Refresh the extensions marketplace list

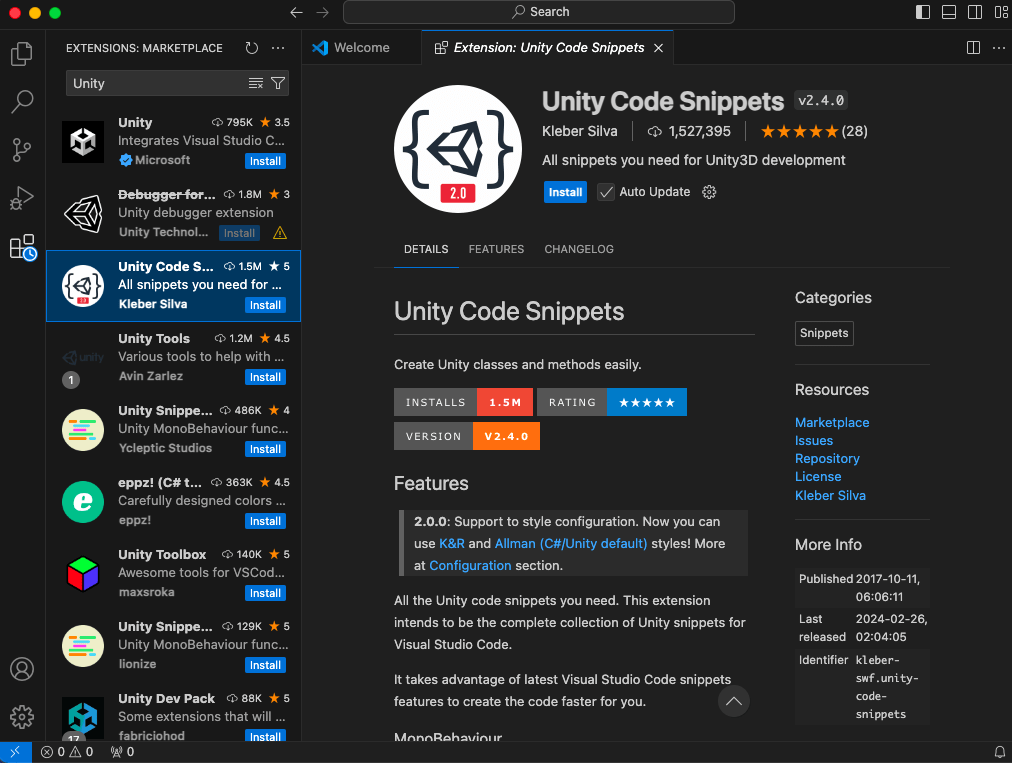(252, 48)
